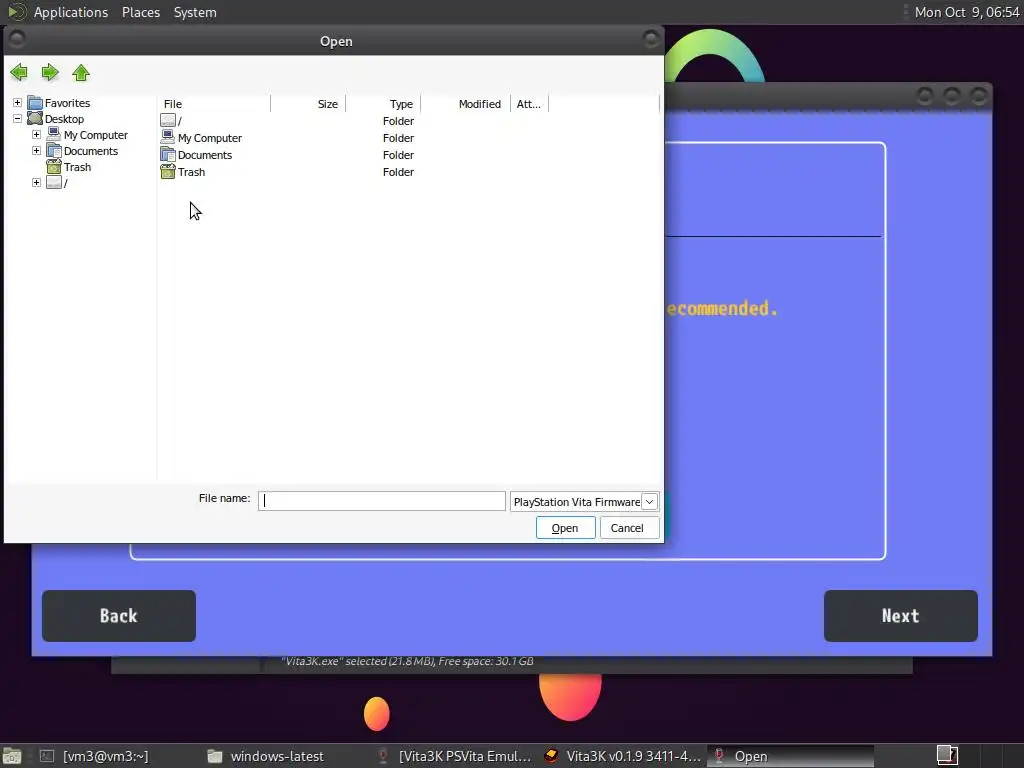The height and width of the screenshot is (768, 1024).
Task: Select Trash label in folder tree
Action: 77,167
